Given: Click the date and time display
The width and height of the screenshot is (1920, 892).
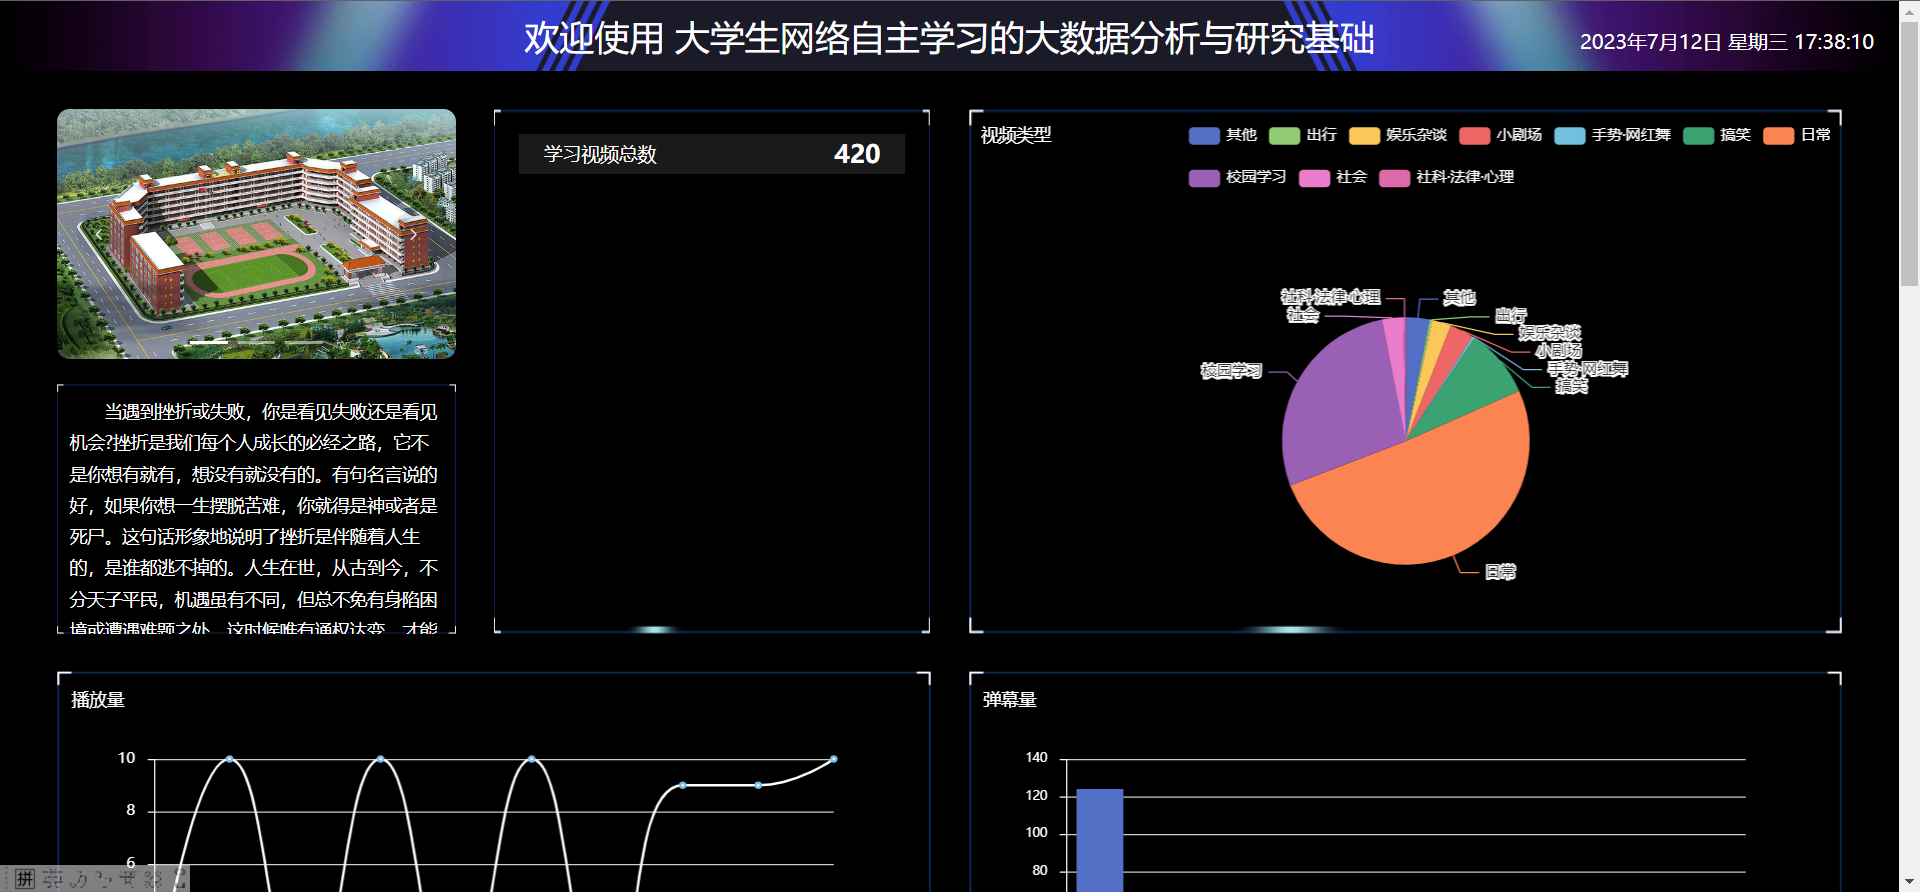Looking at the screenshot, I should pyautogui.click(x=1727, y=42).
